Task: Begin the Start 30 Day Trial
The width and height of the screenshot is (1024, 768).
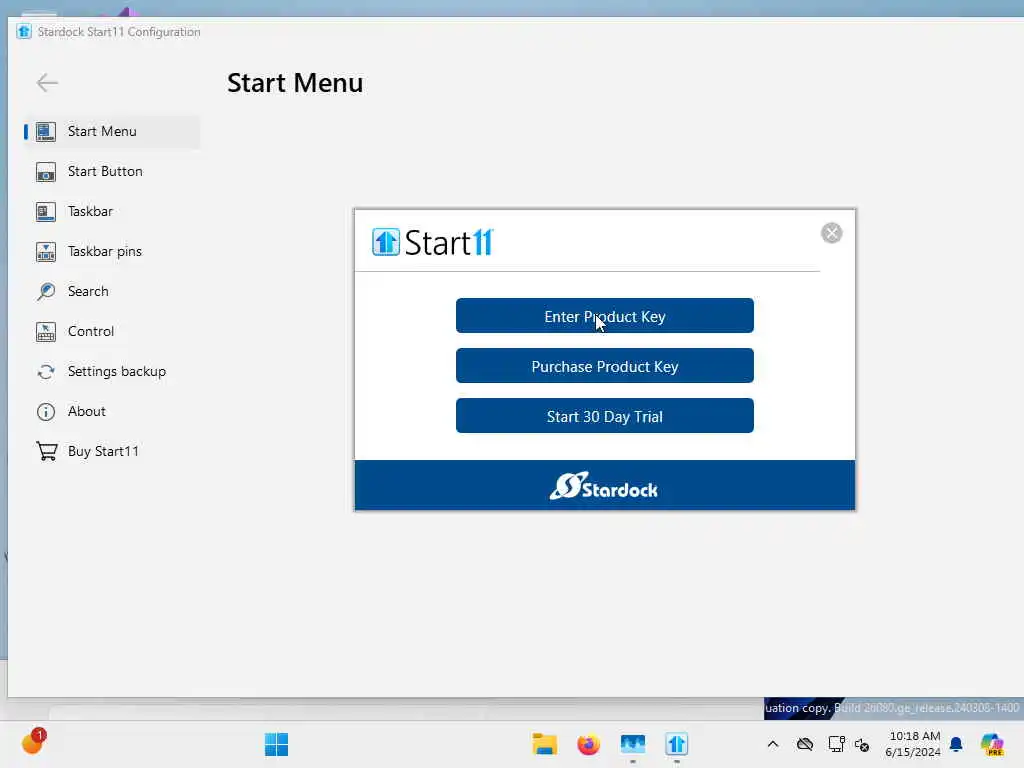Action: (605, 416)
